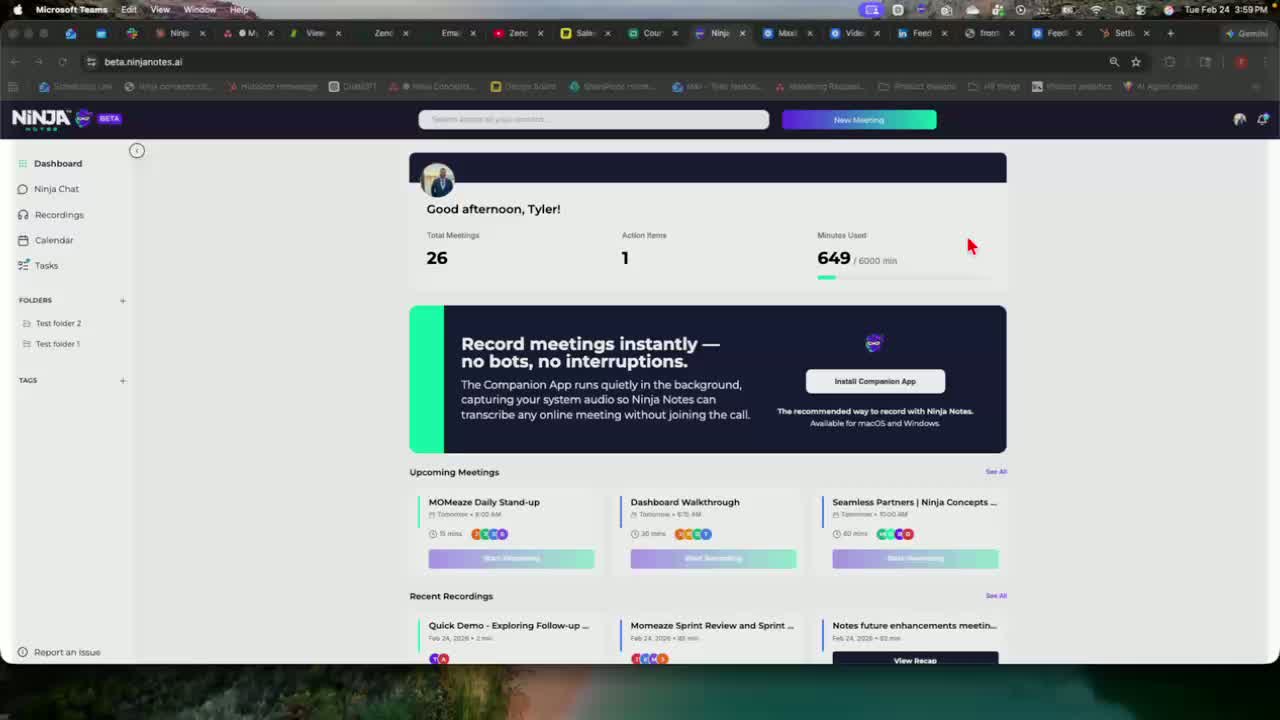Switch to the Setti browser tab
The width and height of the screenshot is (1280, 720).
1124,33
